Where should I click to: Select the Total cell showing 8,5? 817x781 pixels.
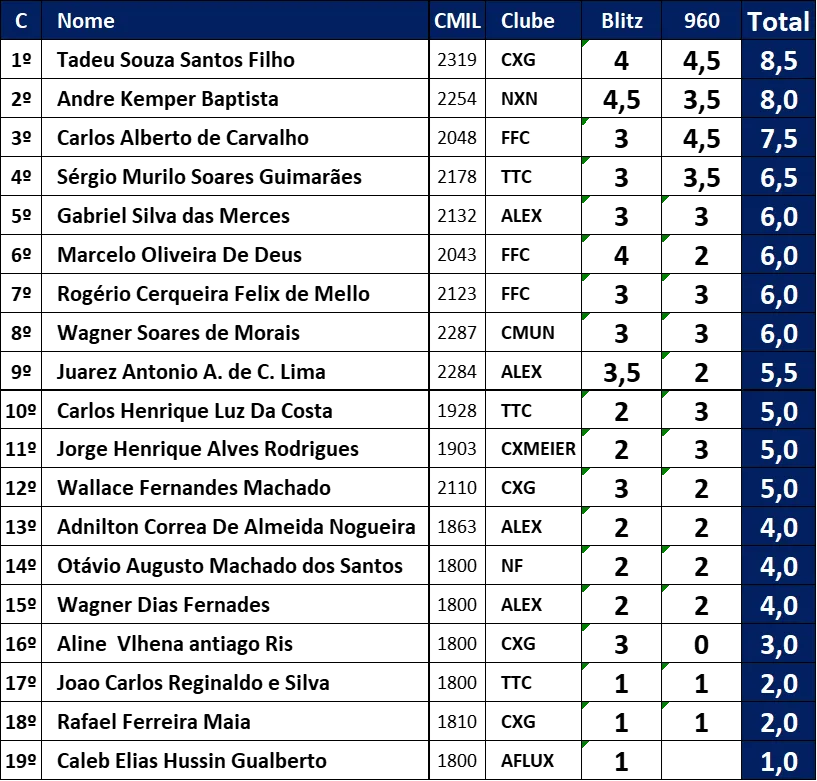pos(779,61)
